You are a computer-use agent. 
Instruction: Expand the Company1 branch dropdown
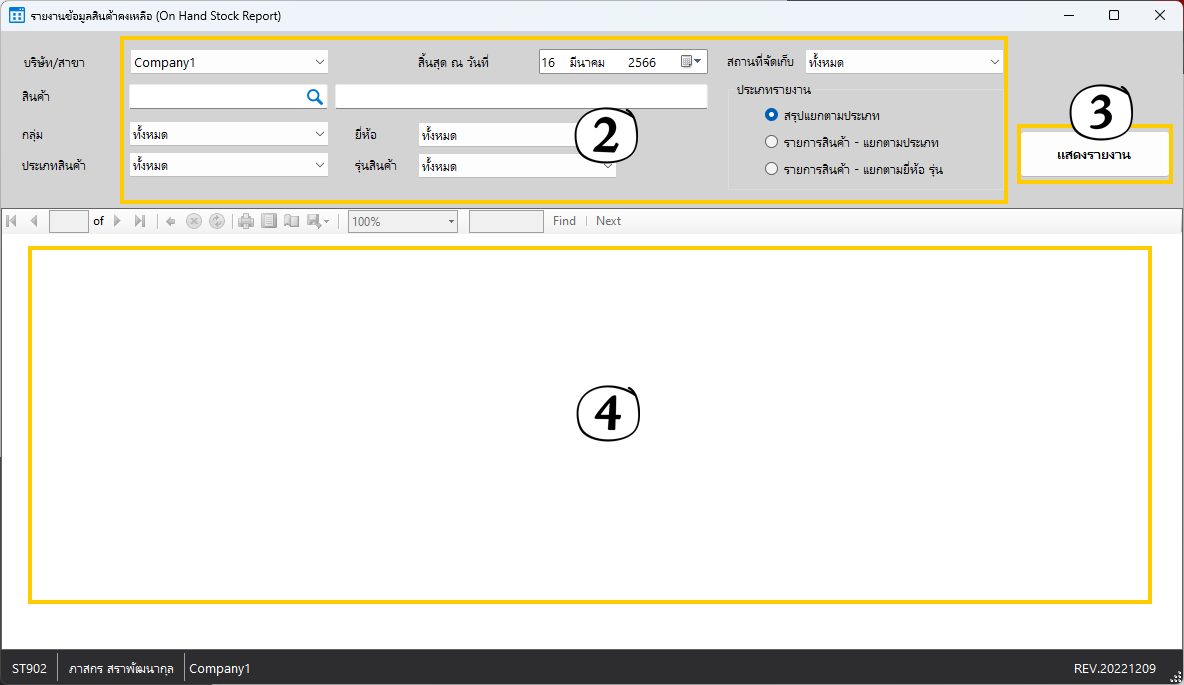tap(229, 62)
